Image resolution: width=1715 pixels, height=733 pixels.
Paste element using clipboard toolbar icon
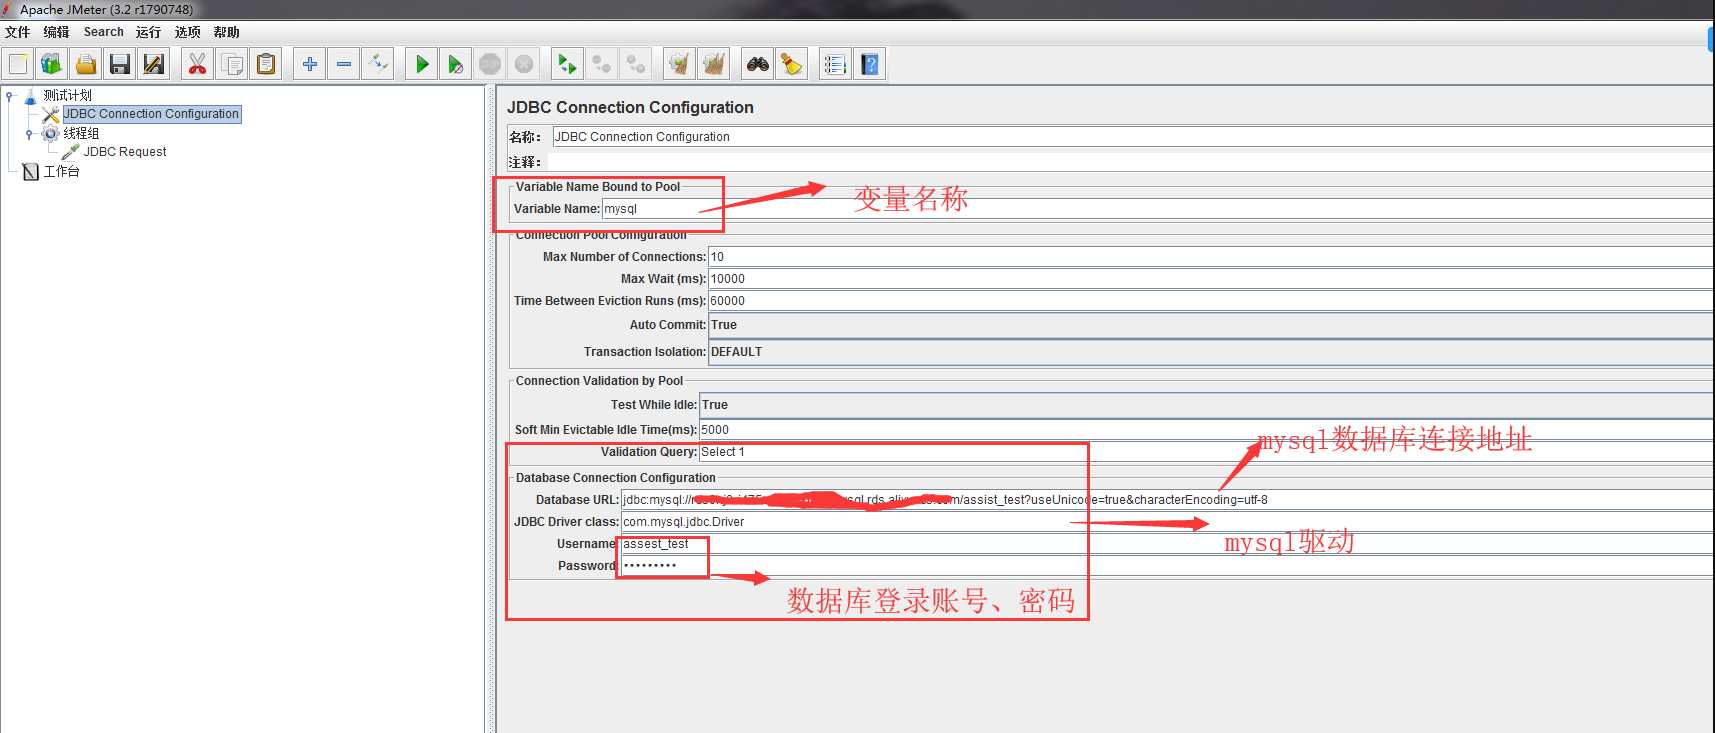point(266,64)
